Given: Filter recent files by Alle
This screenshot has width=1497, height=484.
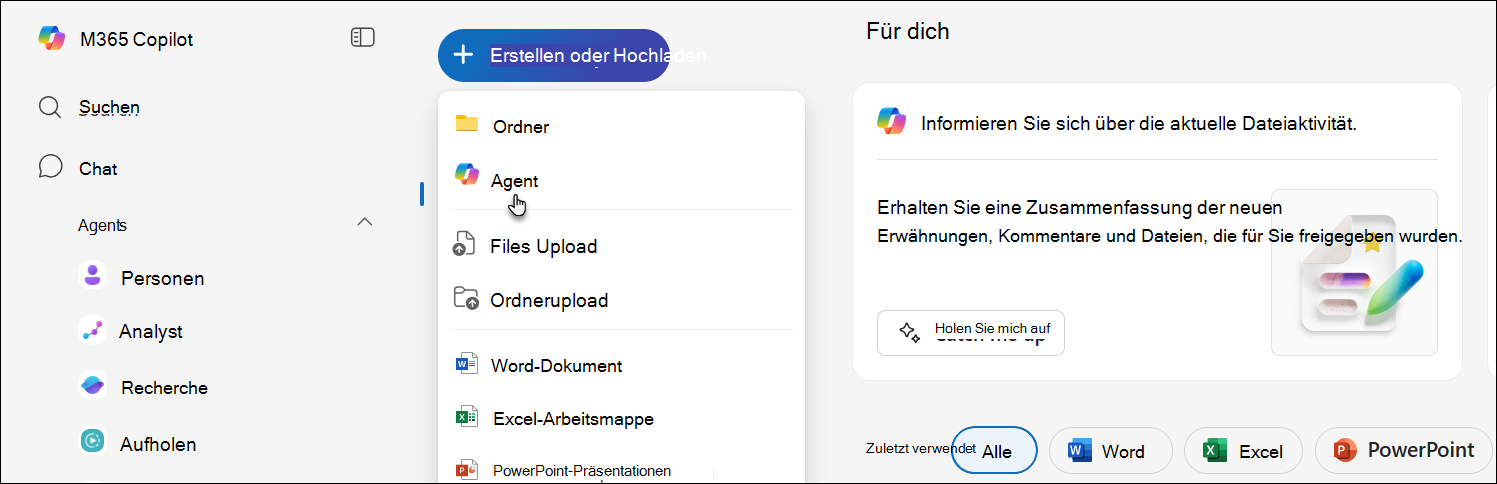Looking at the screenshot, I should coord(994,451).
